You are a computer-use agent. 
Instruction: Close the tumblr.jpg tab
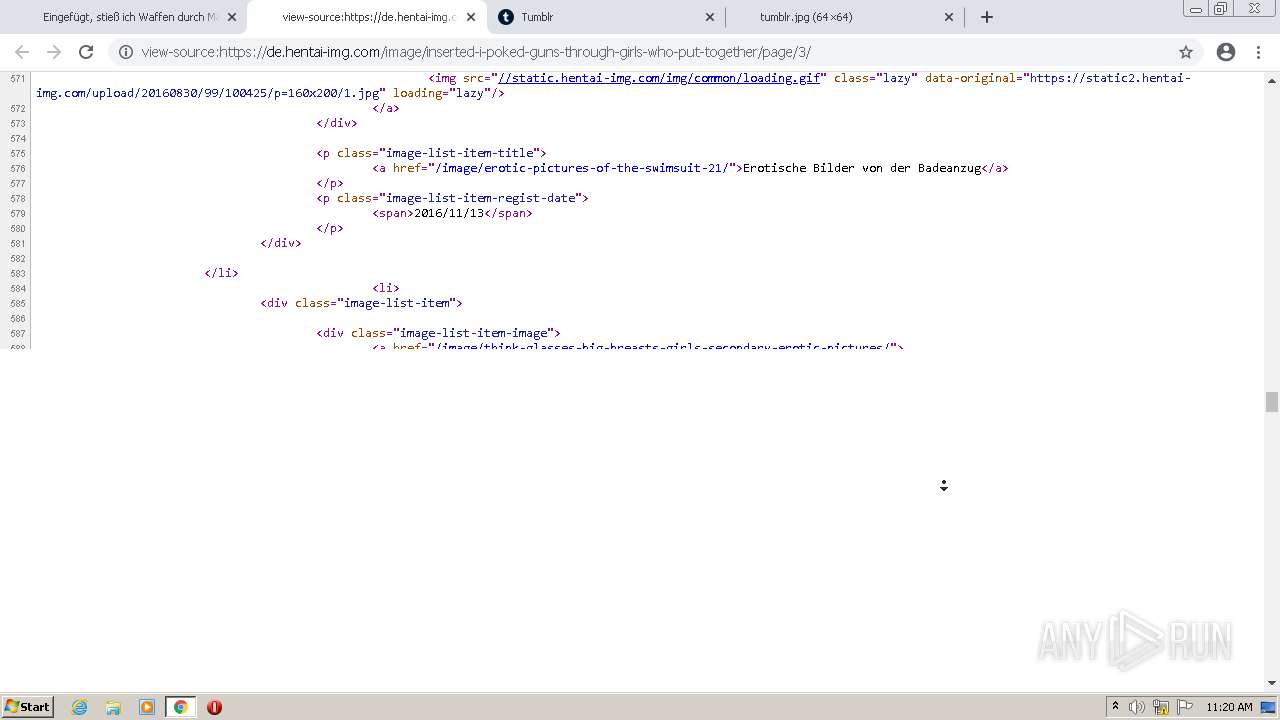949,17
